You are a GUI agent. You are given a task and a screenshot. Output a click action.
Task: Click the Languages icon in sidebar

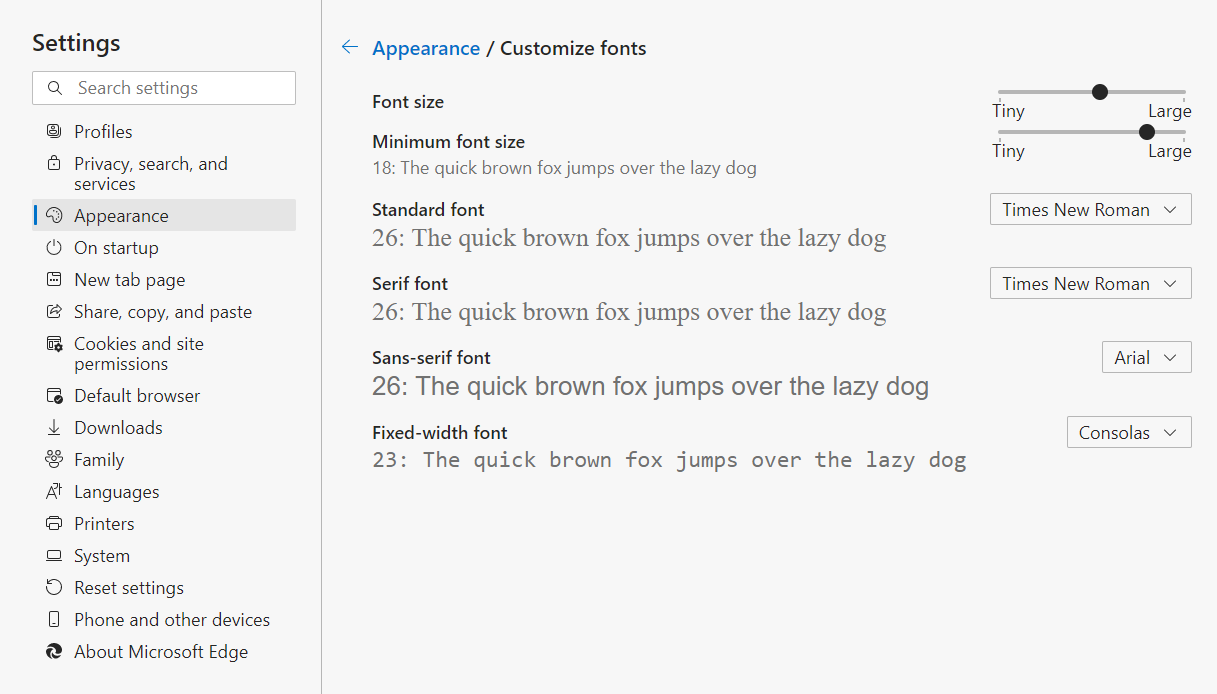click(x=54, y=492)
